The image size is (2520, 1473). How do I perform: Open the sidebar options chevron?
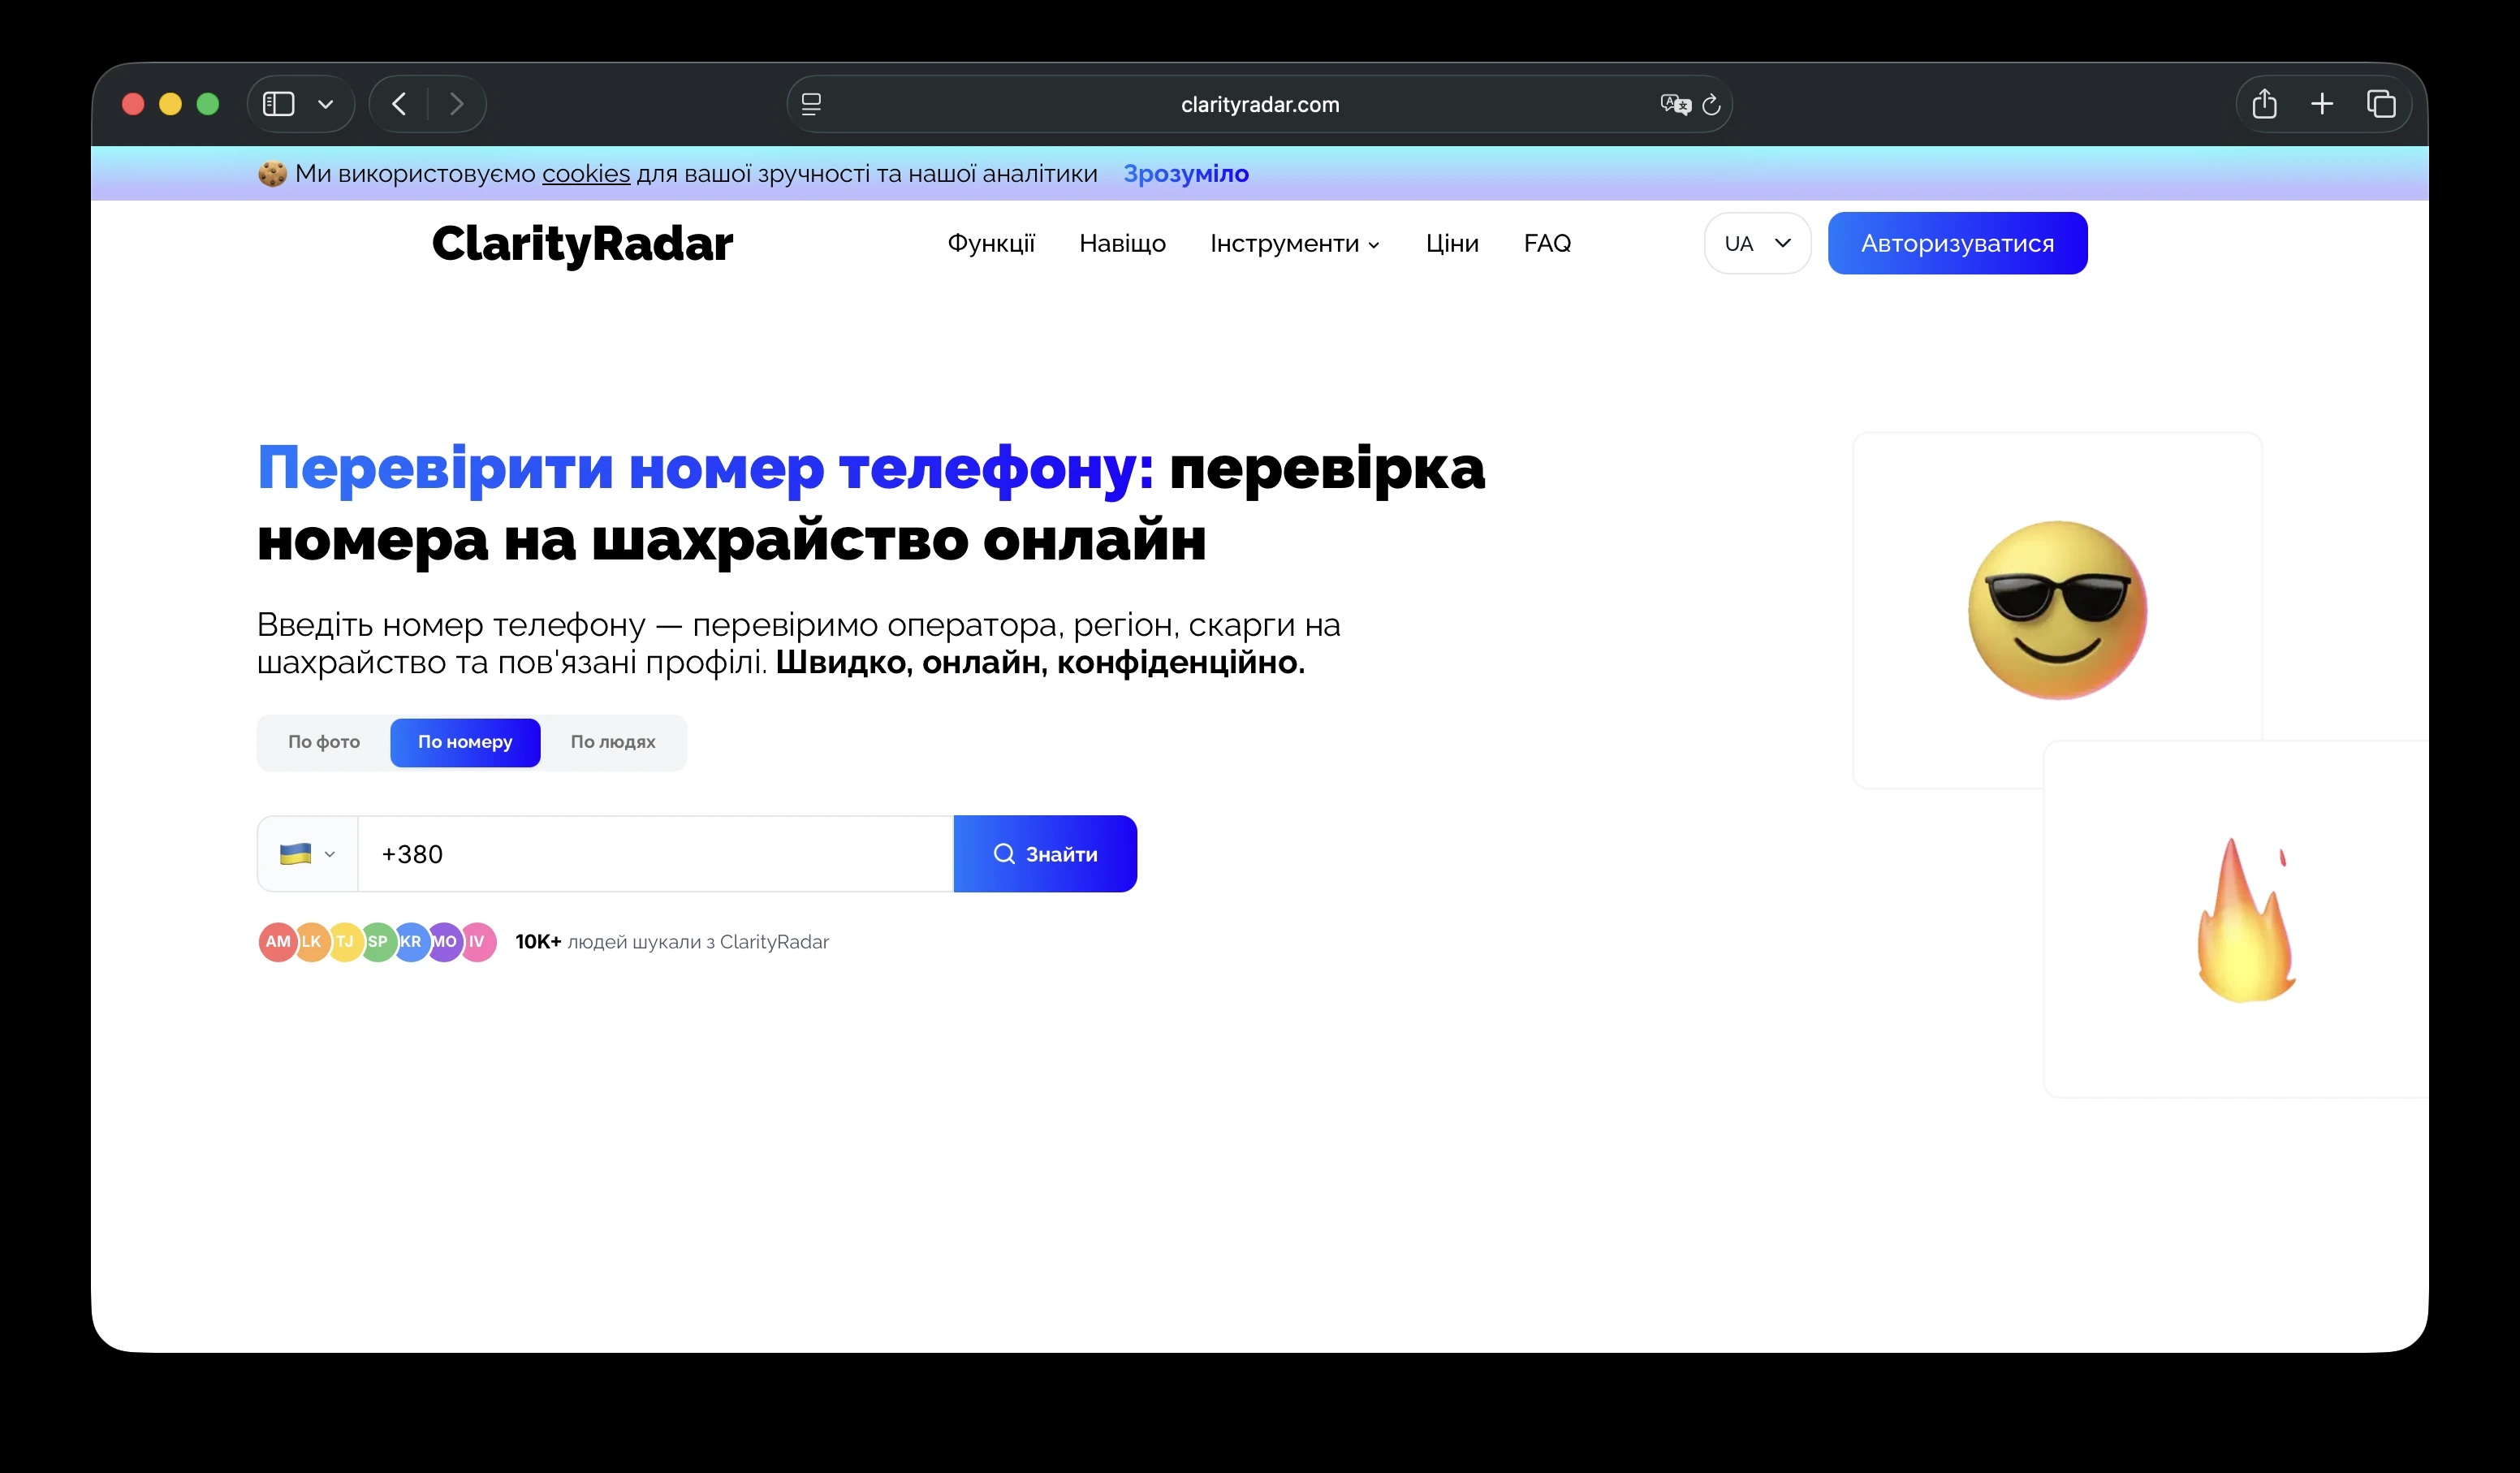click(325, 104)
